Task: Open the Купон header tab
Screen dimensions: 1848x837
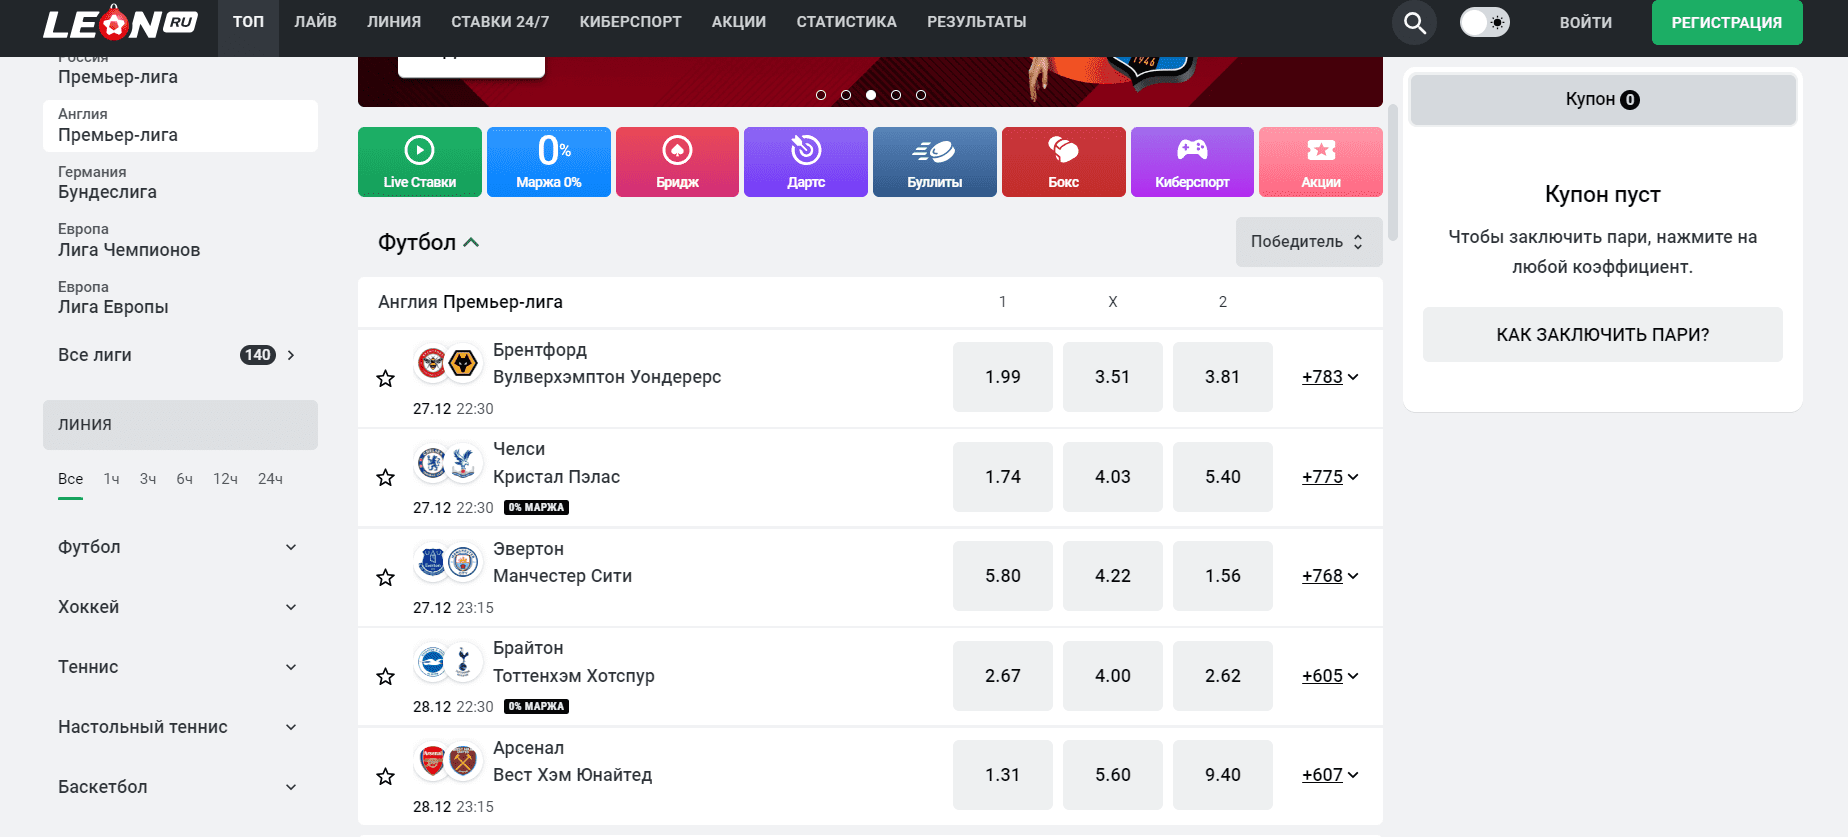Action: click(x=1603, y=99)
